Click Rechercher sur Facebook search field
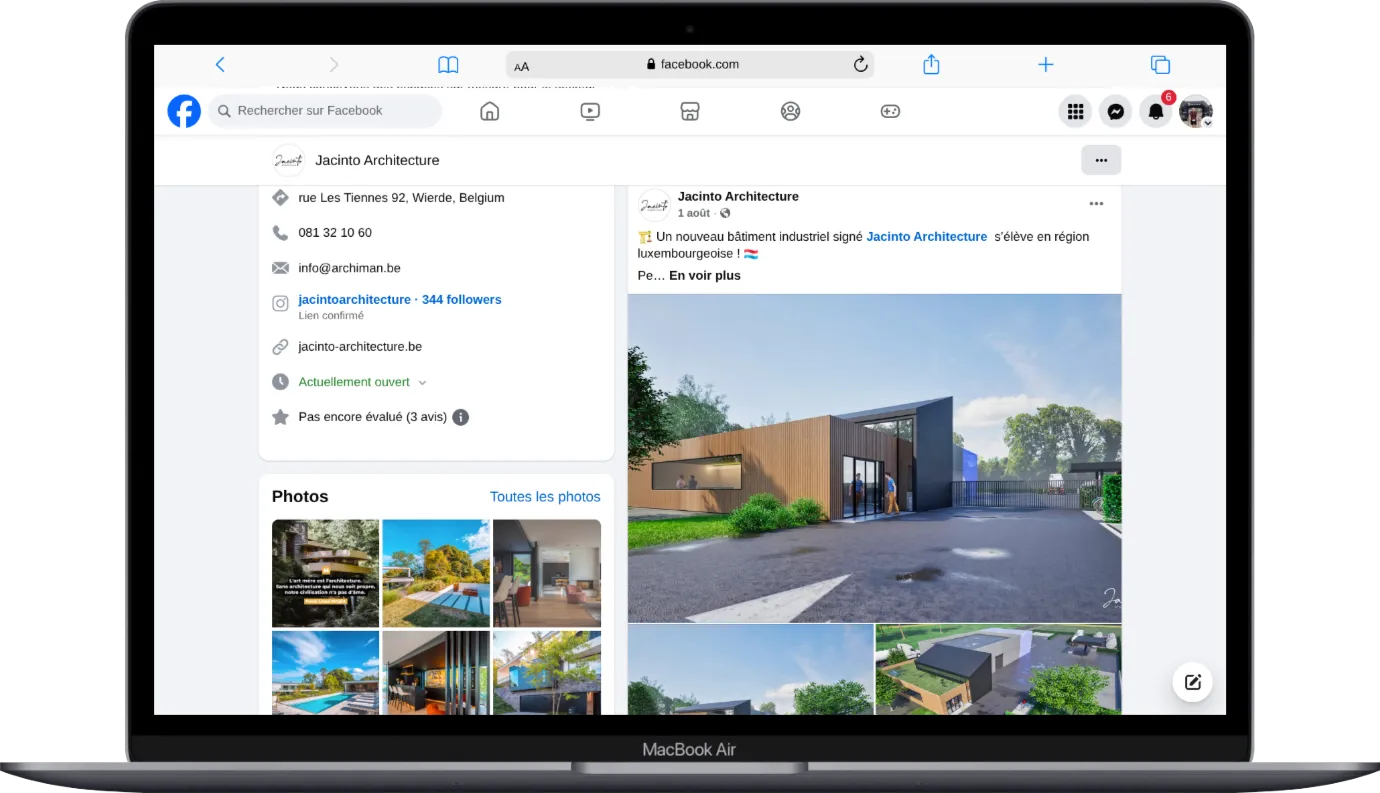Screen dimensions: 1380x793 tap(325, 111)
